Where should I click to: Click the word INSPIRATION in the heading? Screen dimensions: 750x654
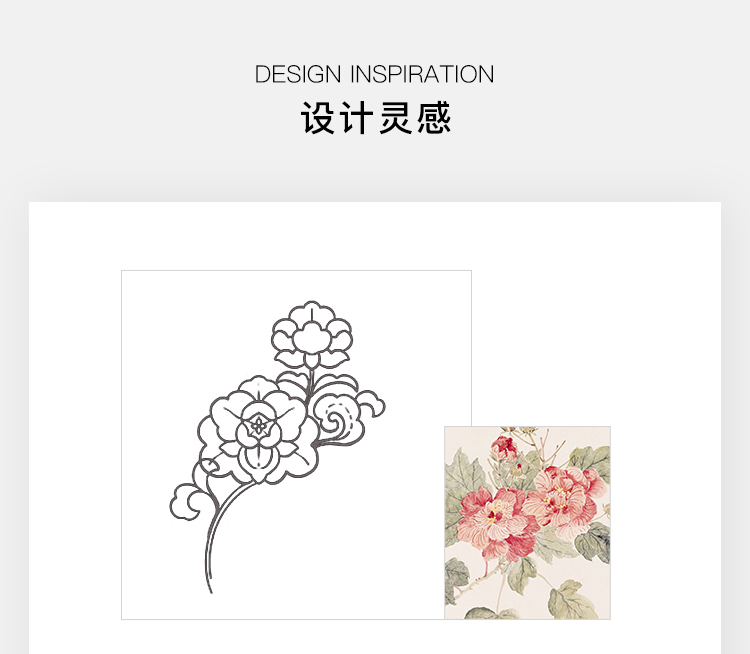click(422, 74)
